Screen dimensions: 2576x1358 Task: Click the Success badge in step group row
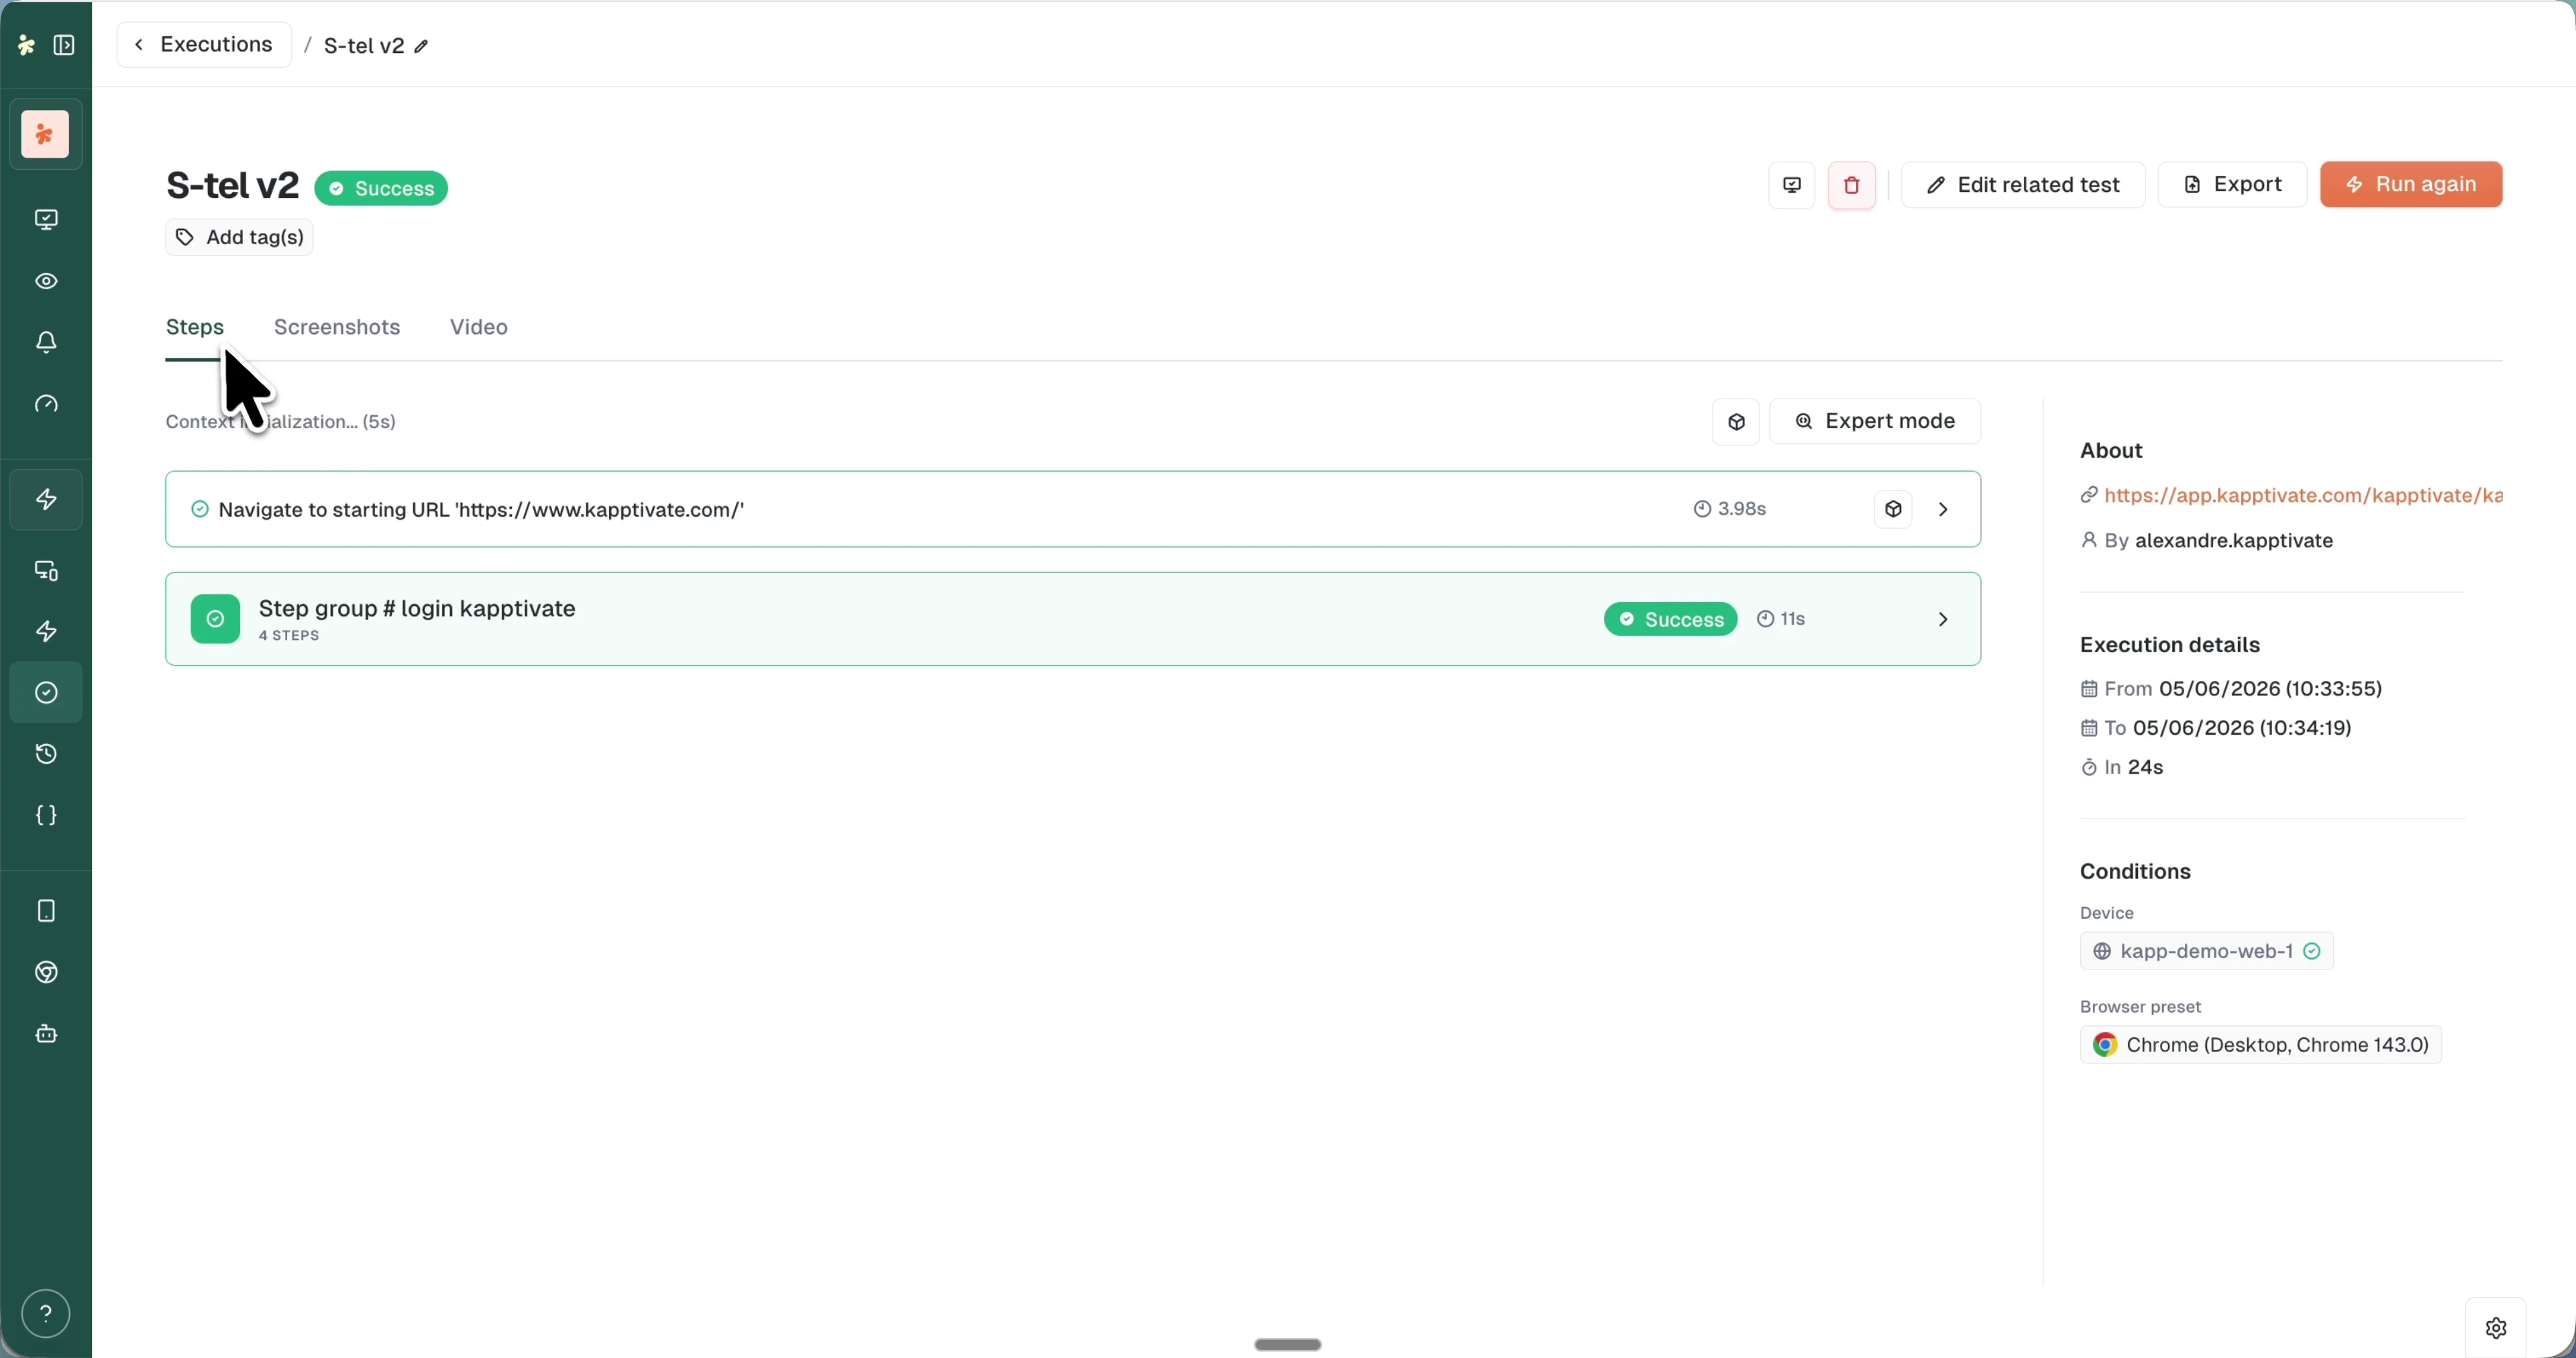click(x=1671, y=620)
